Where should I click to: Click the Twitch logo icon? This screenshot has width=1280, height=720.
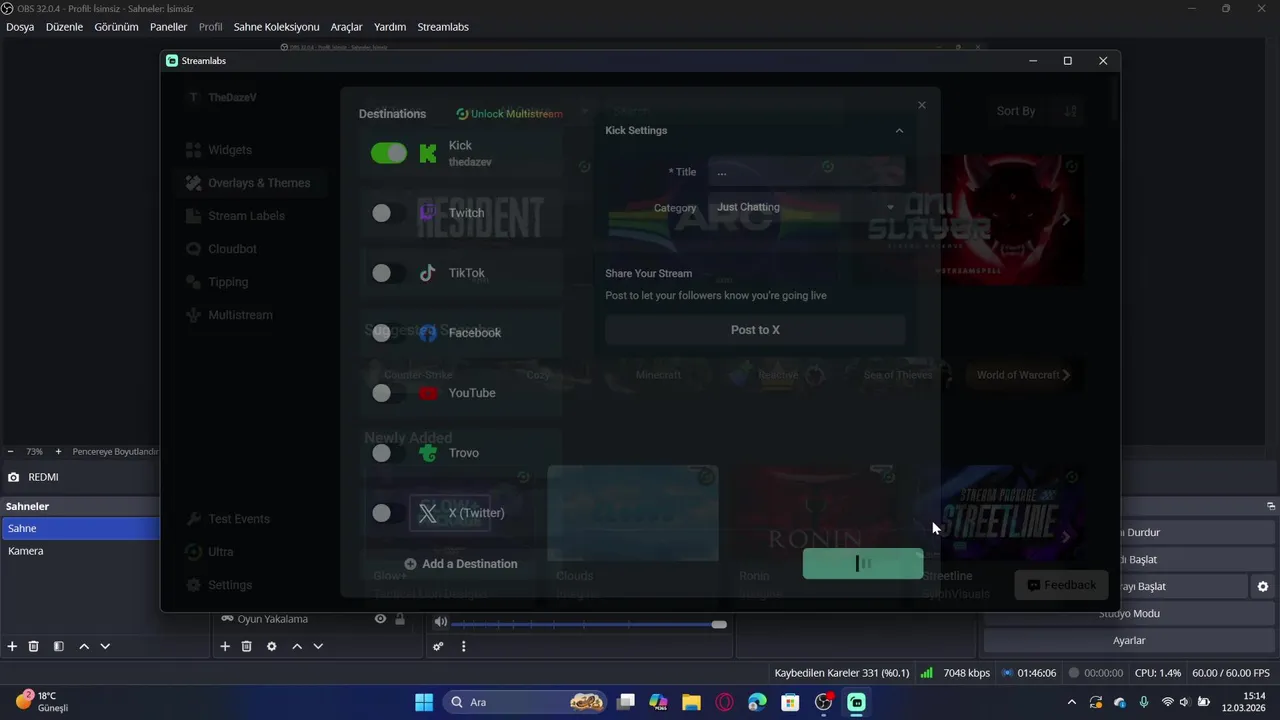(x=428, y=213)
